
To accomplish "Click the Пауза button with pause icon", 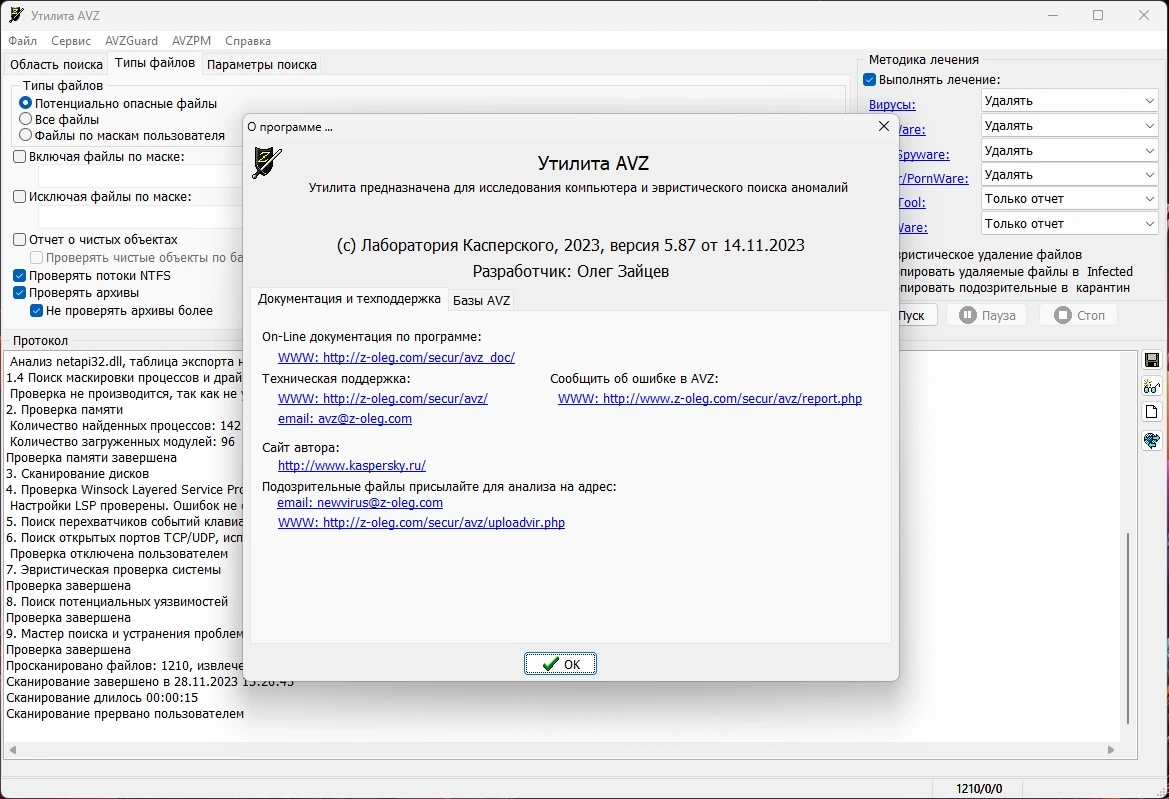I will (987, 315).
